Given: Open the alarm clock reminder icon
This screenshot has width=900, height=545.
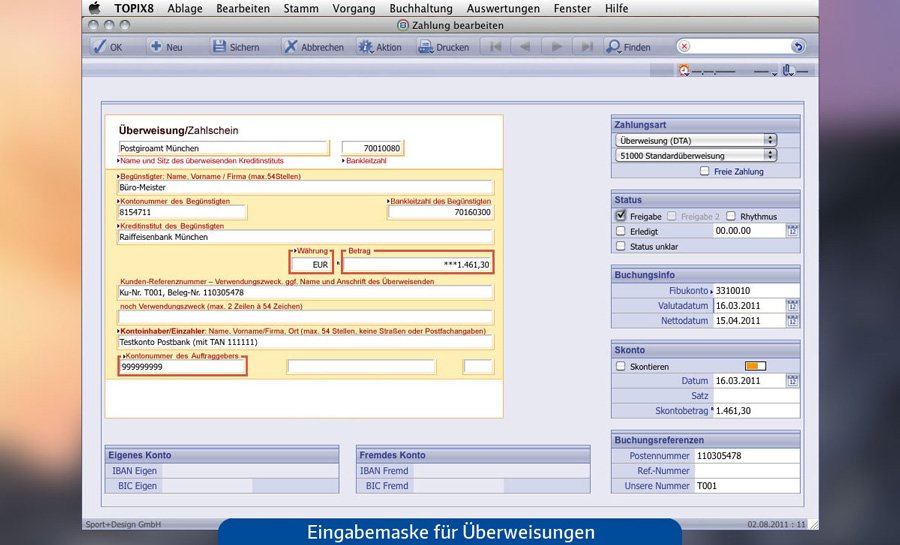Looking at the screenshot, I should tap(684, 71).
